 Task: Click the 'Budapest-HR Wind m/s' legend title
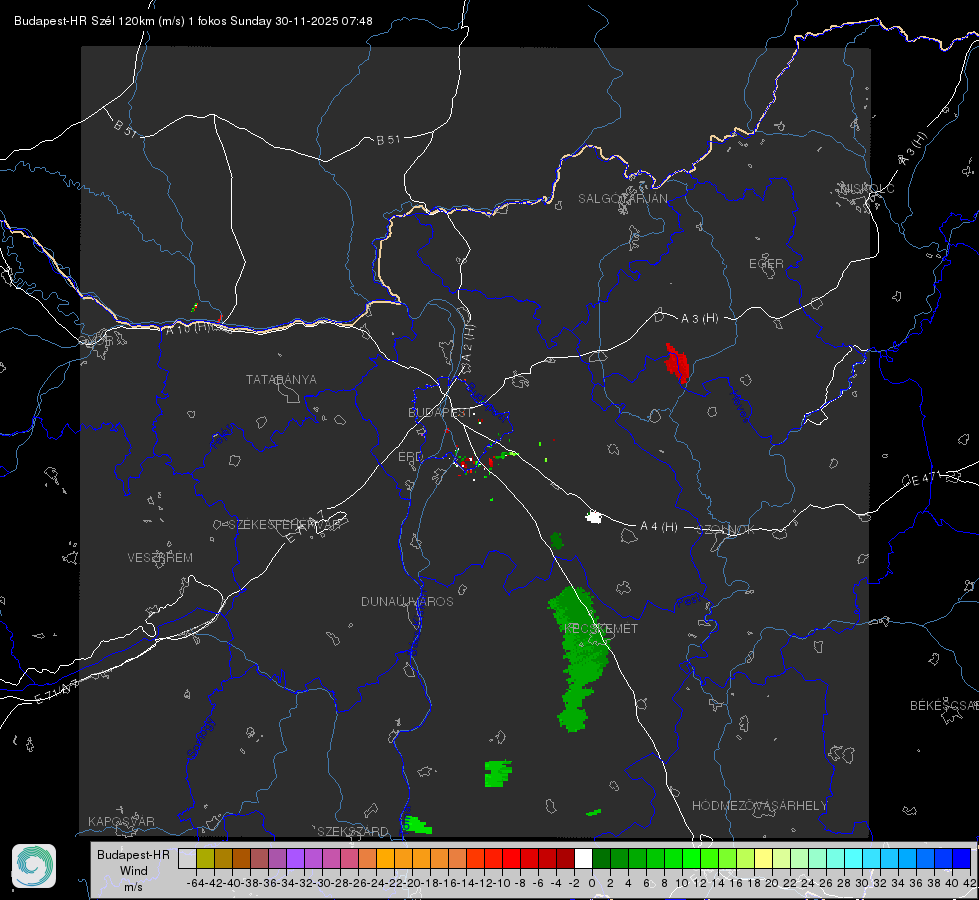(134, 871)
